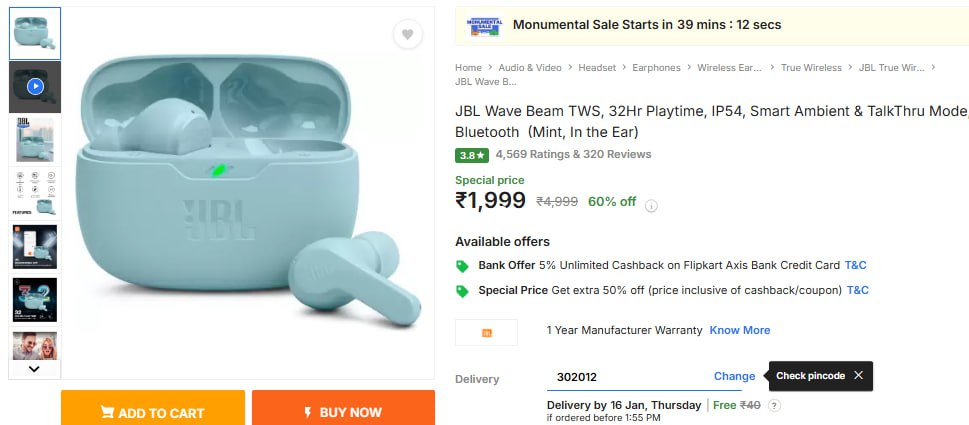The width and height of the screenshot is (969, 425).
Task: Go to Audio & Video breadcrumb
Action: click(529, 68)
